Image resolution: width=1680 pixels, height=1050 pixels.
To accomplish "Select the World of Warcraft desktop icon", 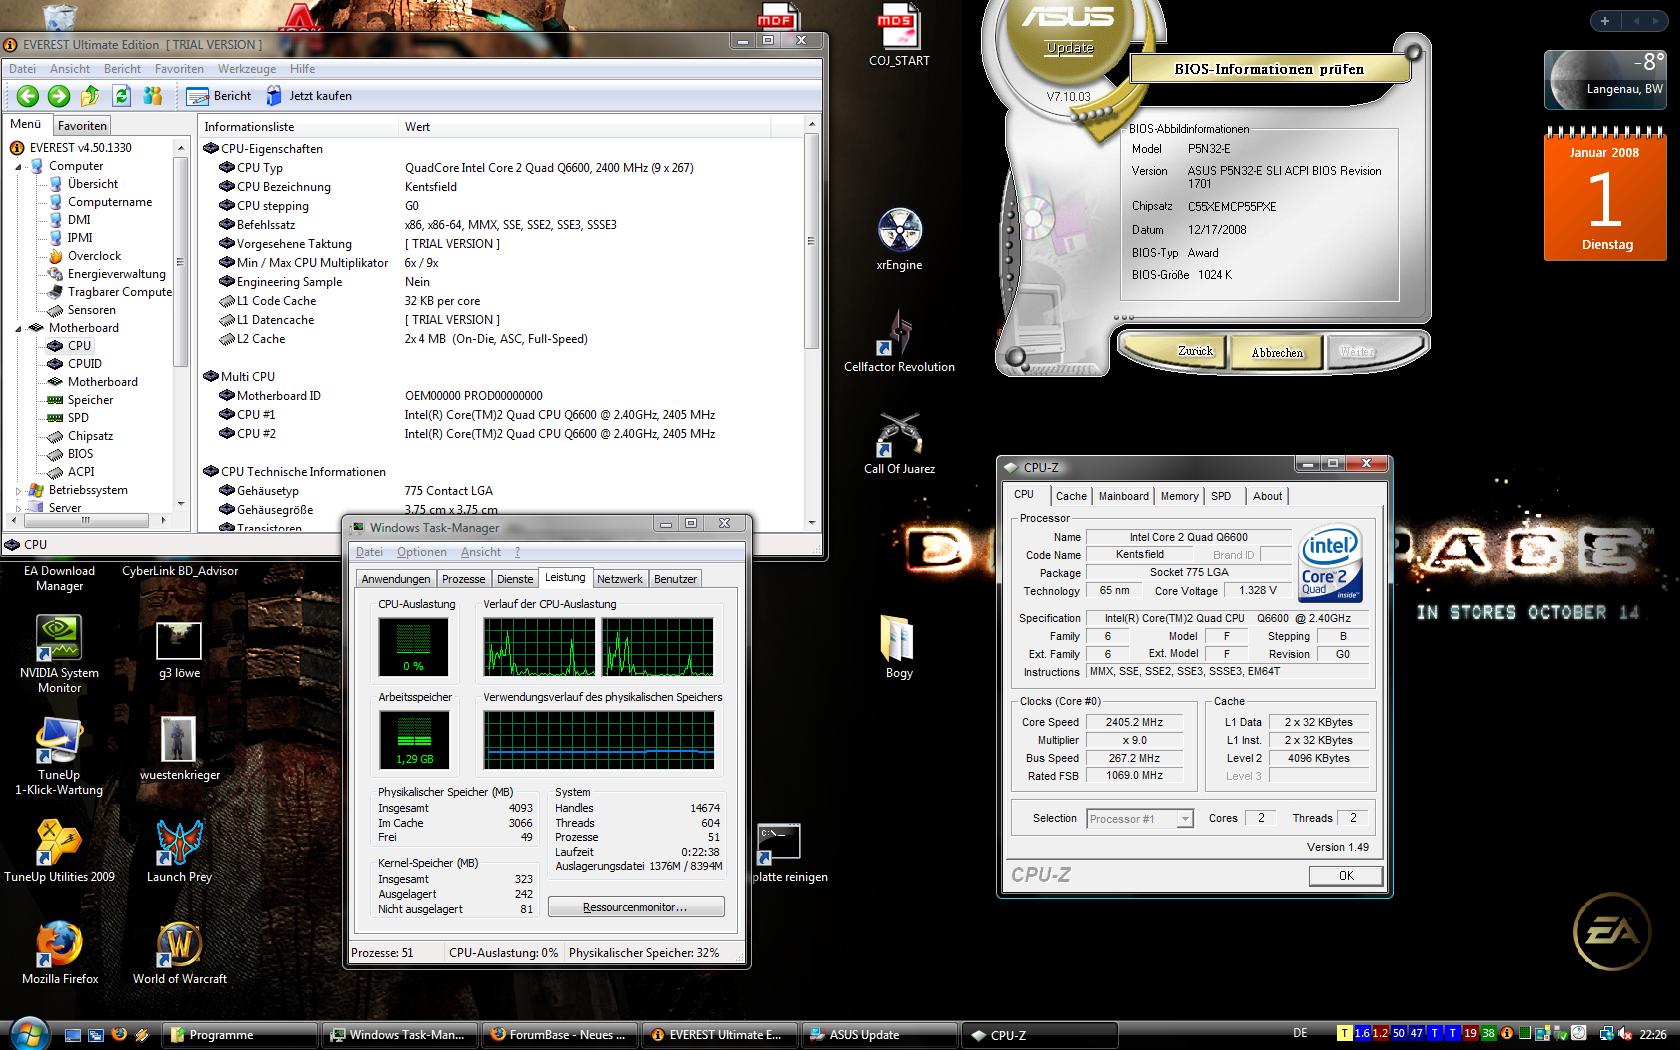I will pos(180,953).
